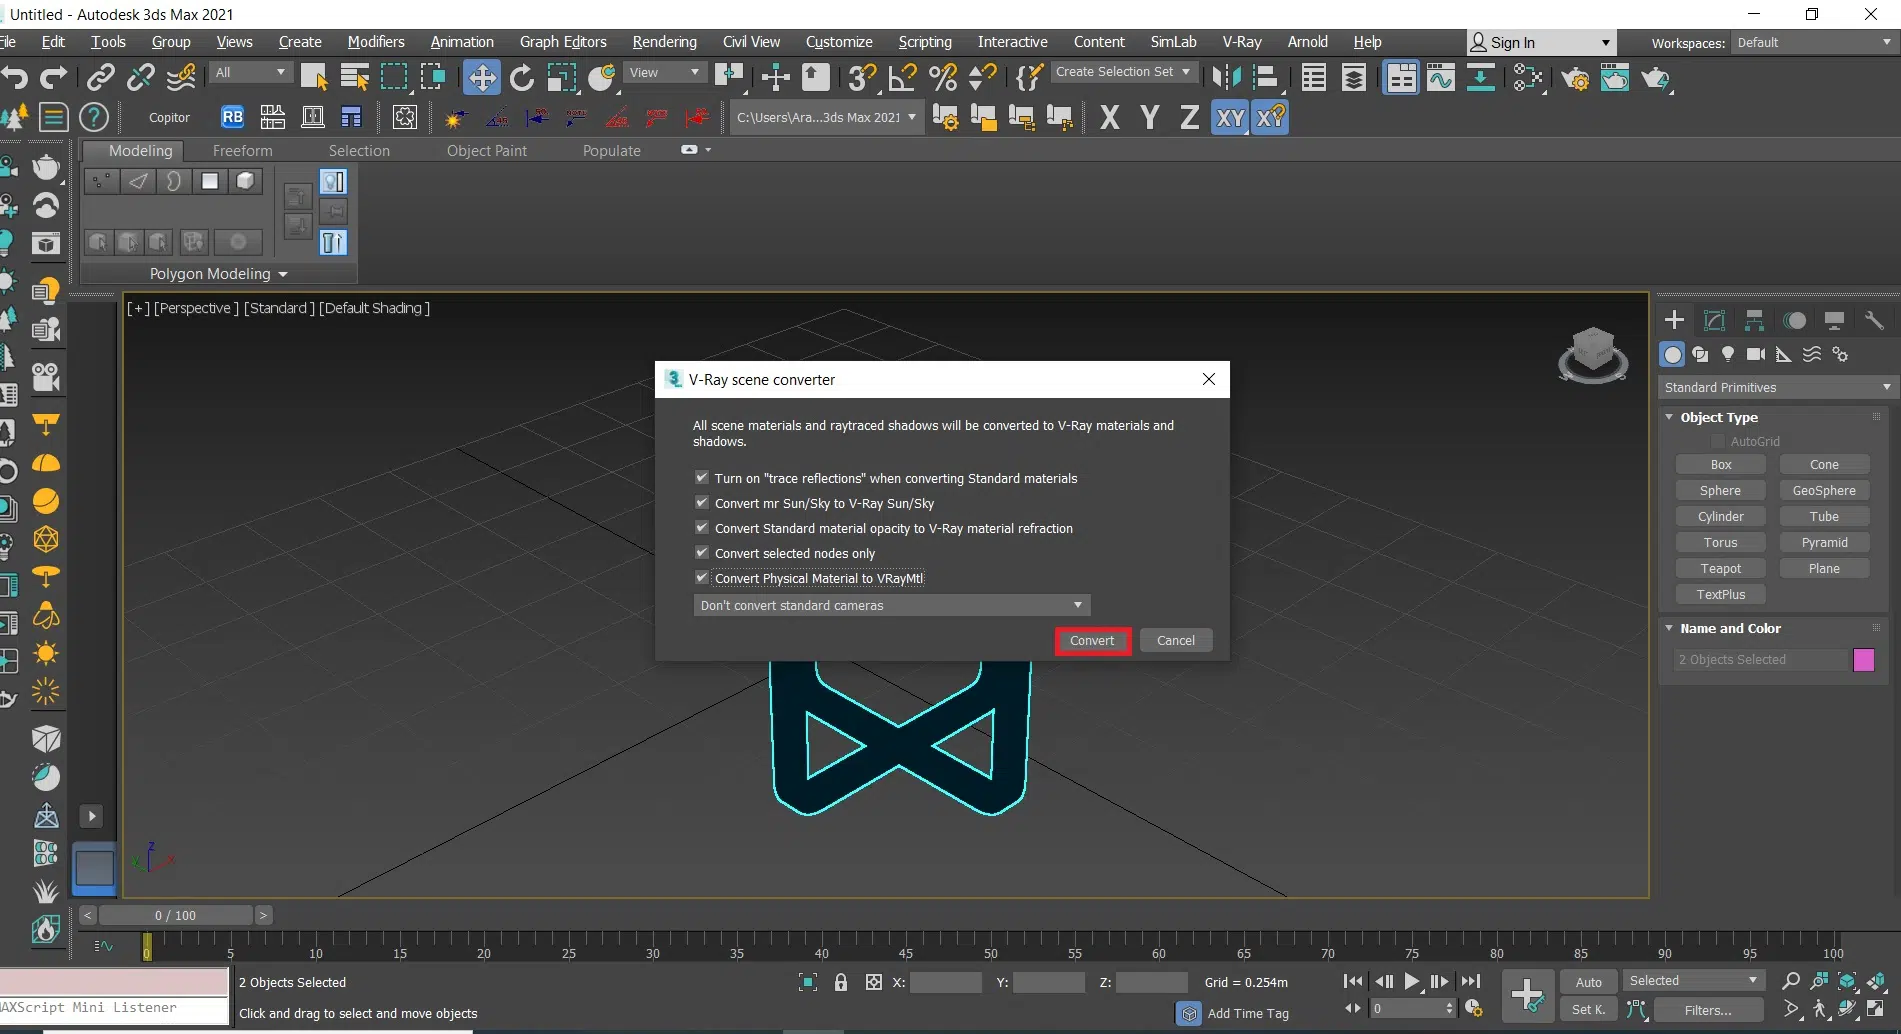
Task: Click the pink object color swatch
Action: tap(1863, 660)
